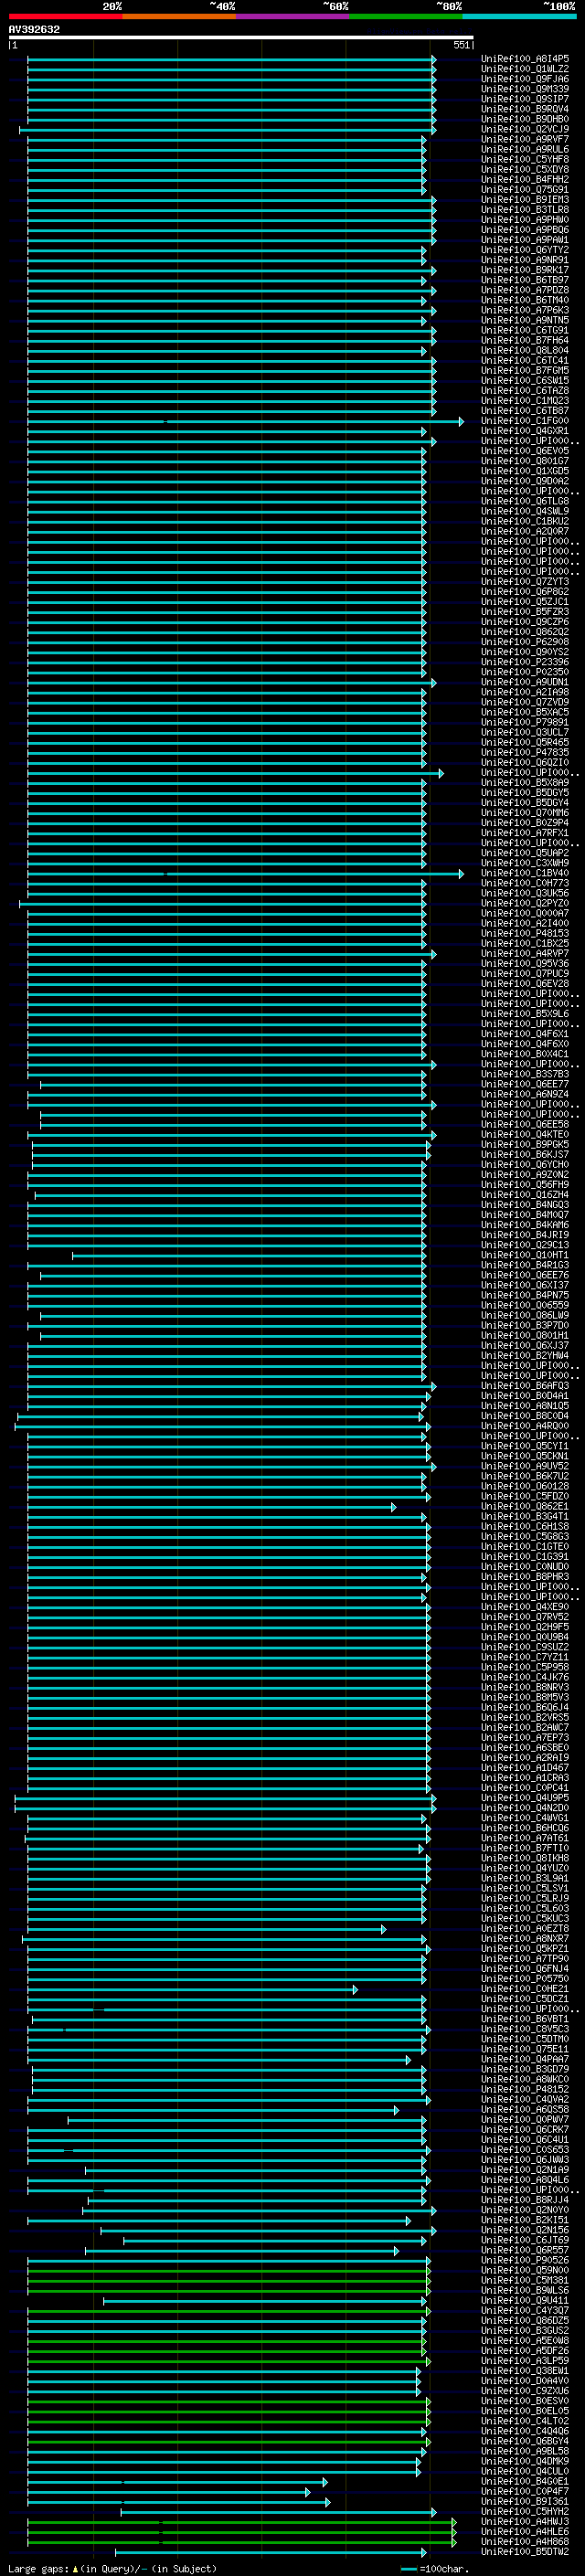Select label UniRef100_C1BV40

tap(525, 873)
